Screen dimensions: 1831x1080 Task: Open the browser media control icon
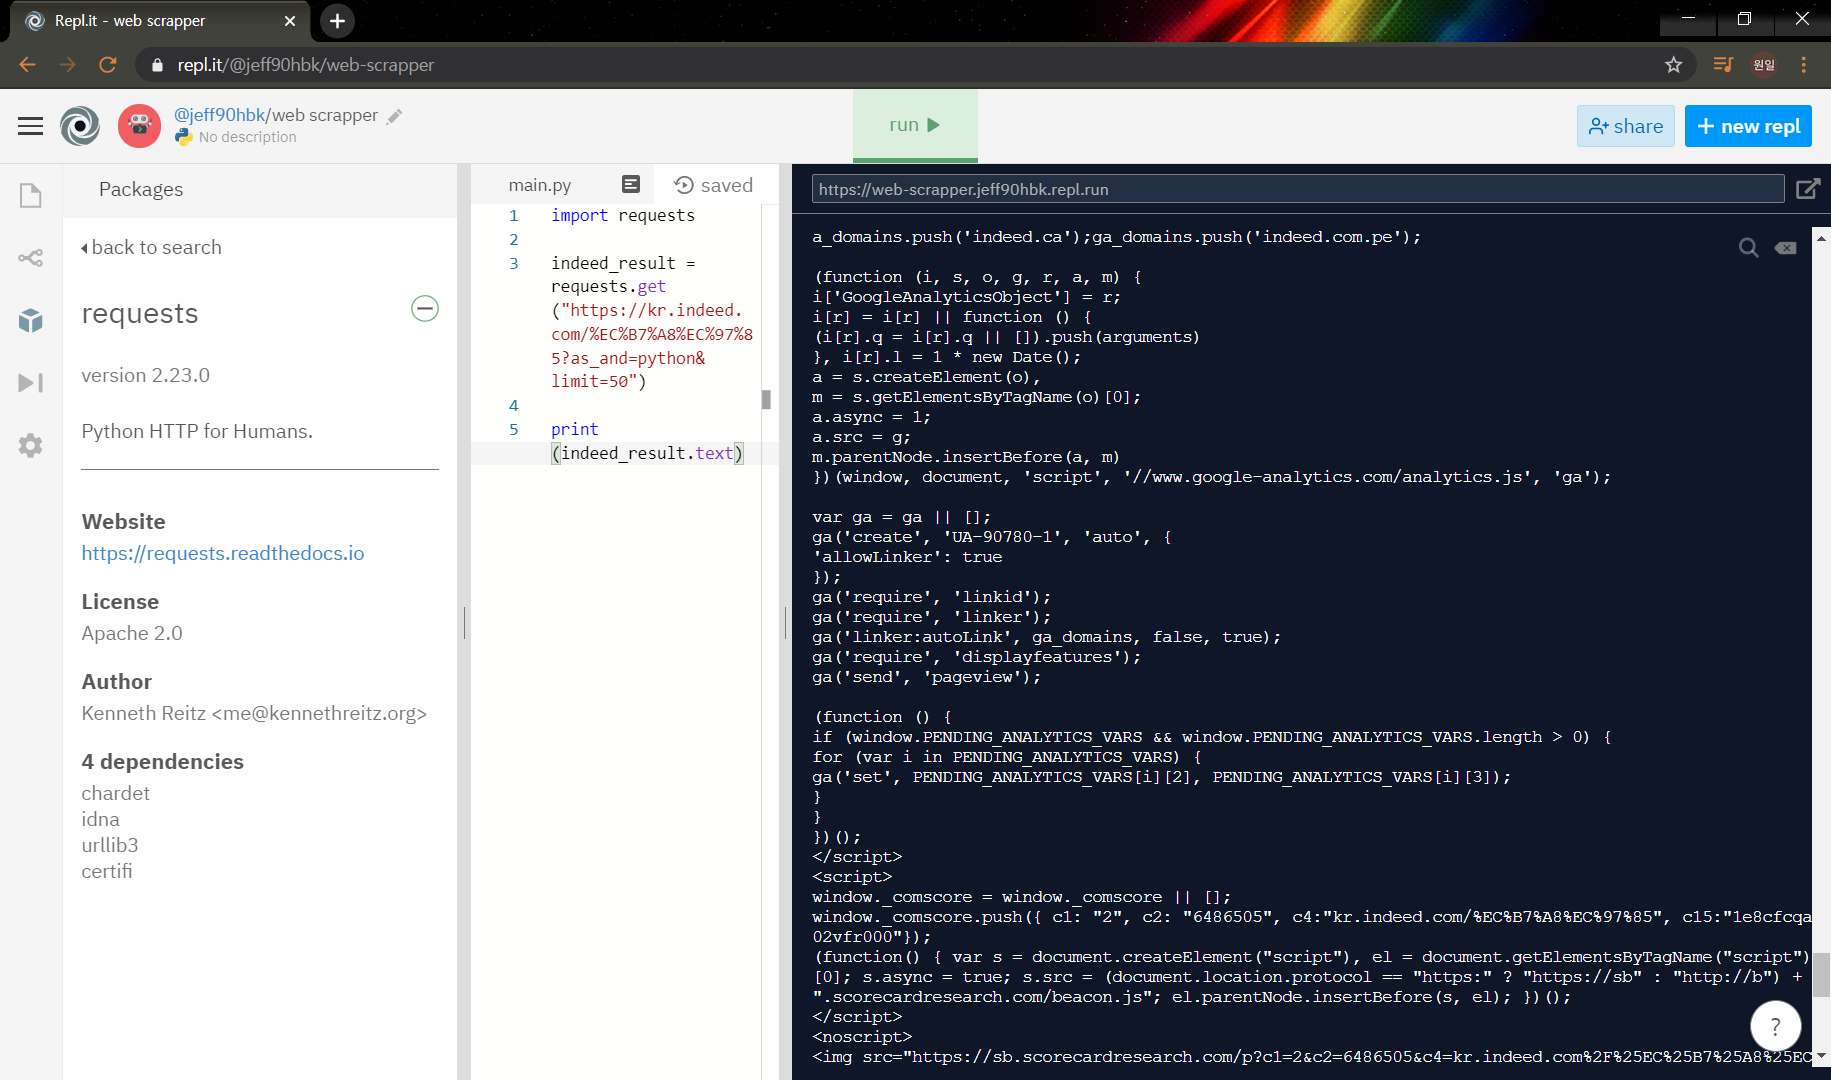[1723, 65]
